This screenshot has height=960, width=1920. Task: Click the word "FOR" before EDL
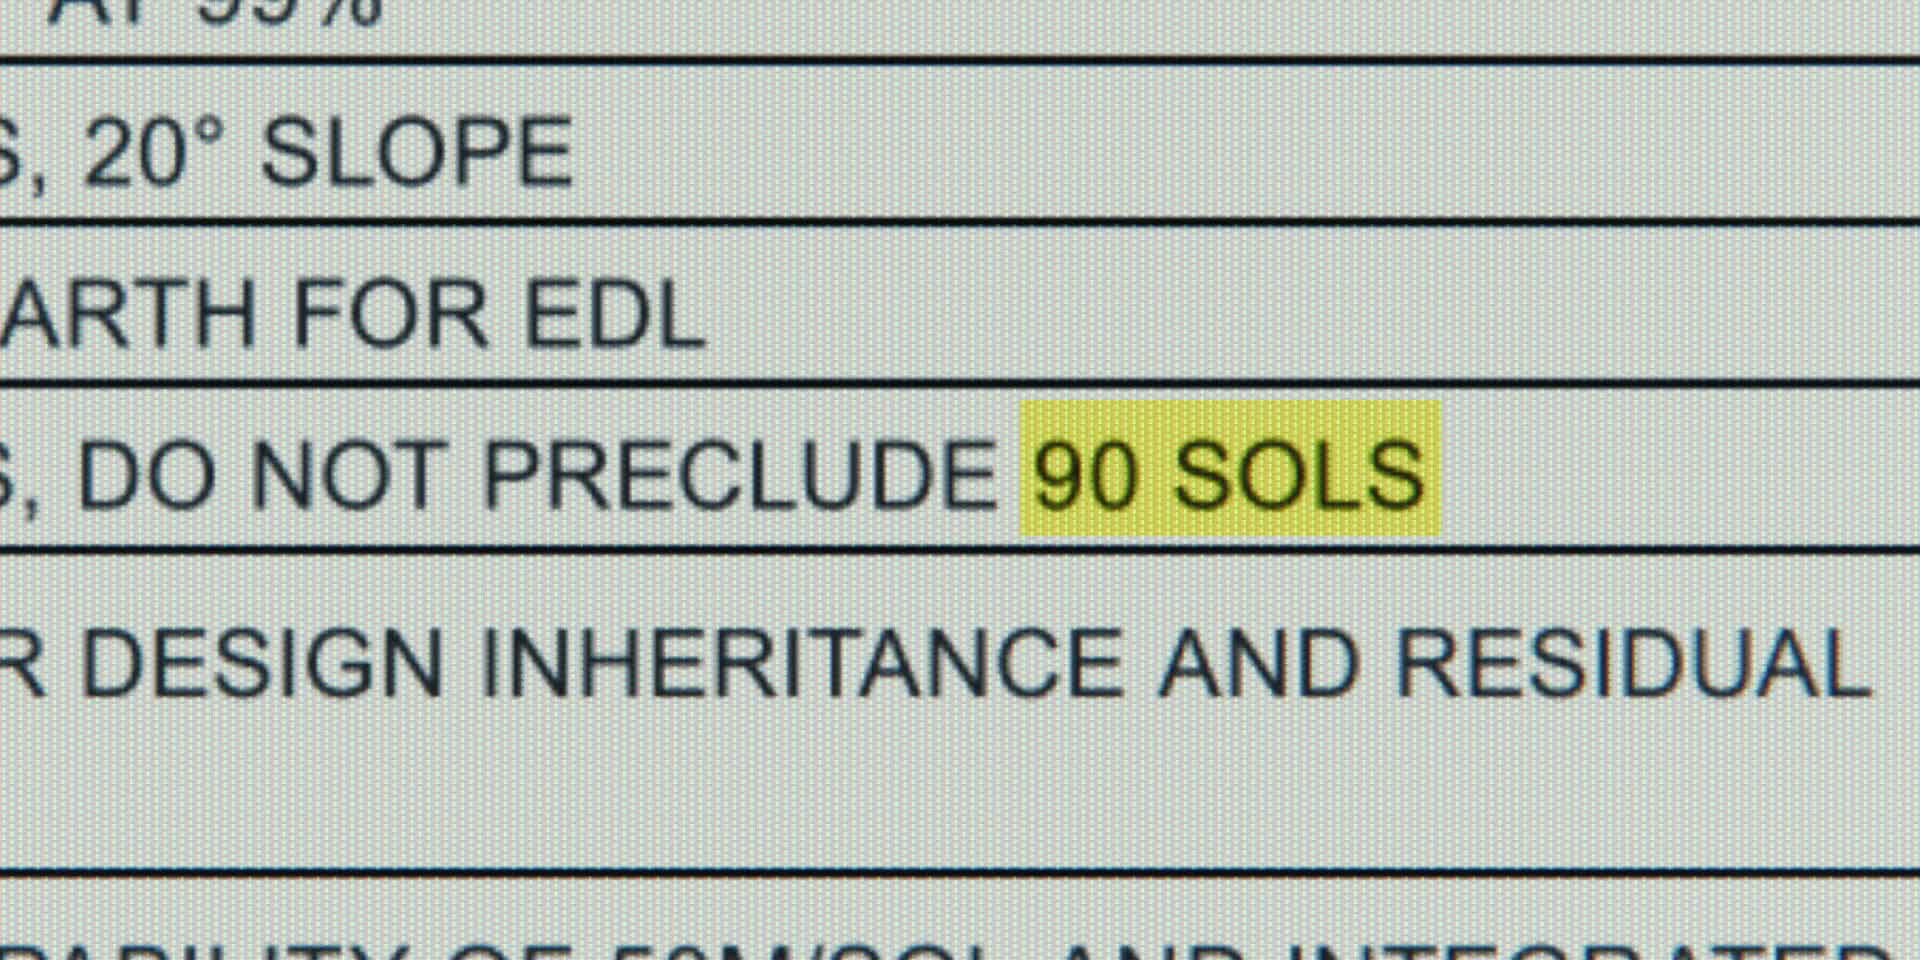pyautogui.click(x=390, y=315)
